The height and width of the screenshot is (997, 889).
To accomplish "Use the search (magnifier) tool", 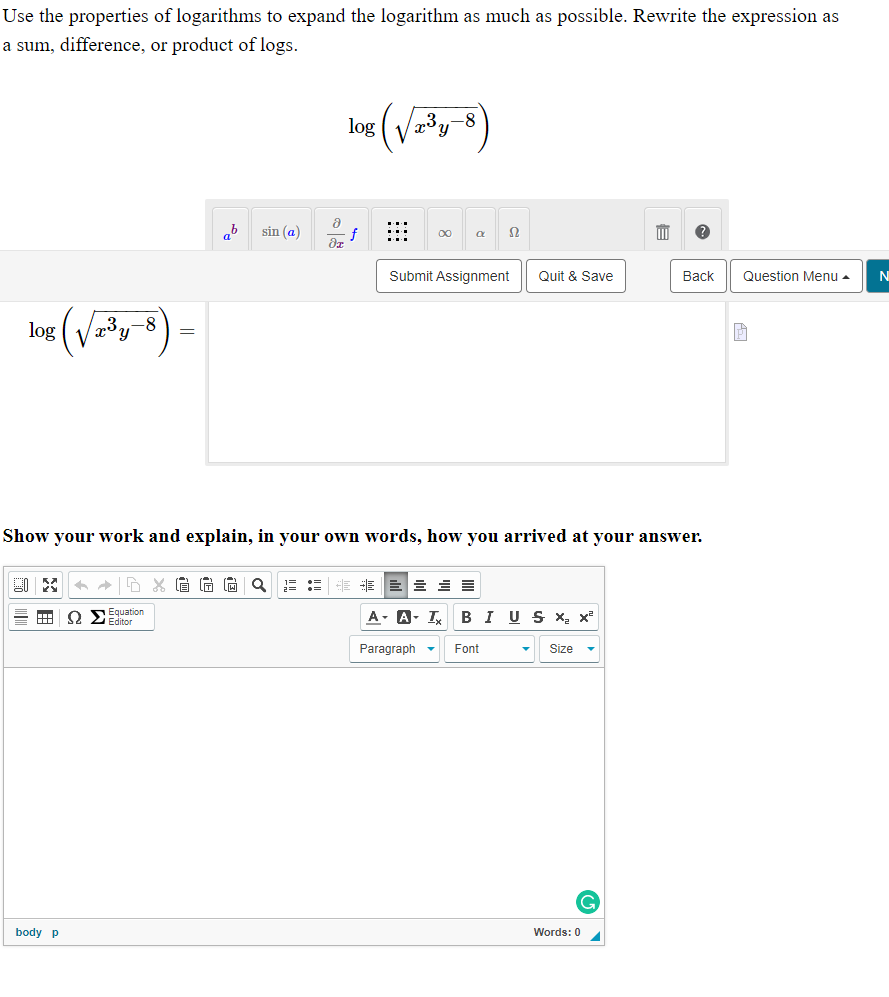I will (258, 585).
